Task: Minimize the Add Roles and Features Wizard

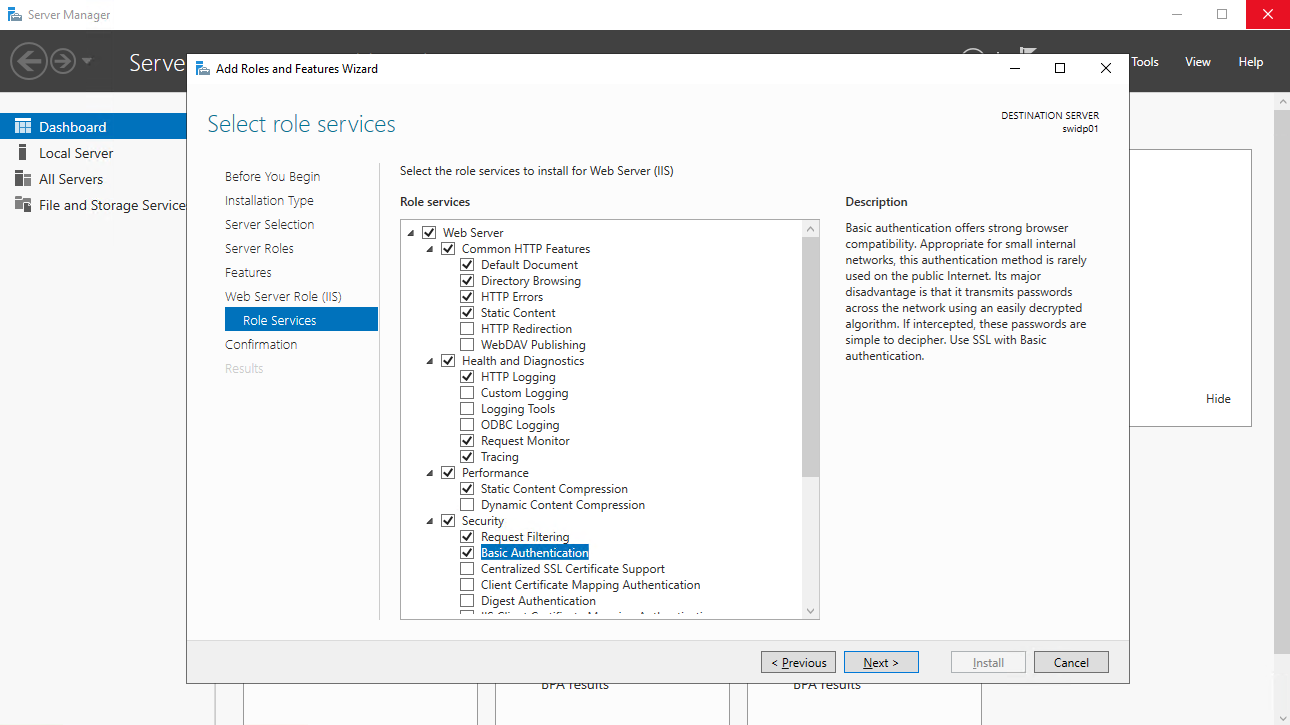Action: pyautogui.click(x=1015, y=68)
